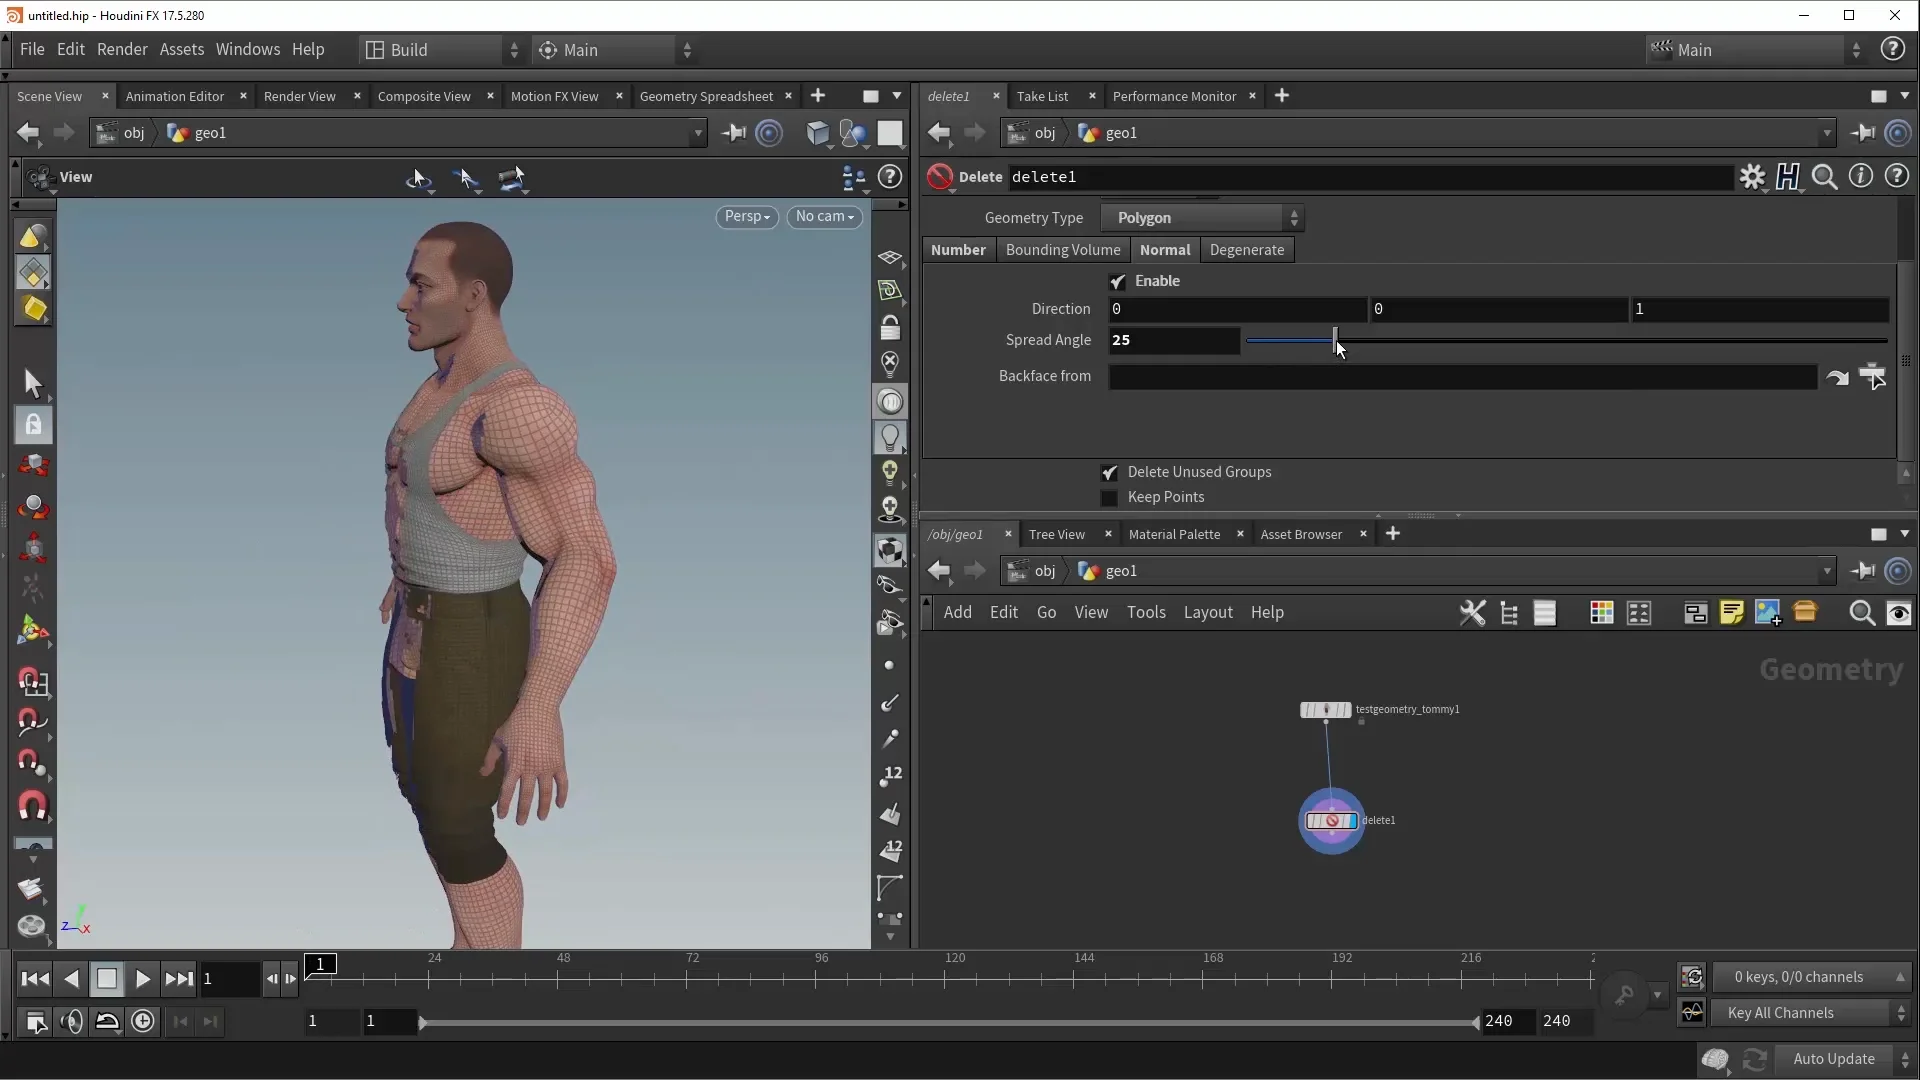Add new pane tab next to Performance Monitor
Image resolution: width=1920 pixels, height=1080 pixels.
click(x=1281, y=96)
